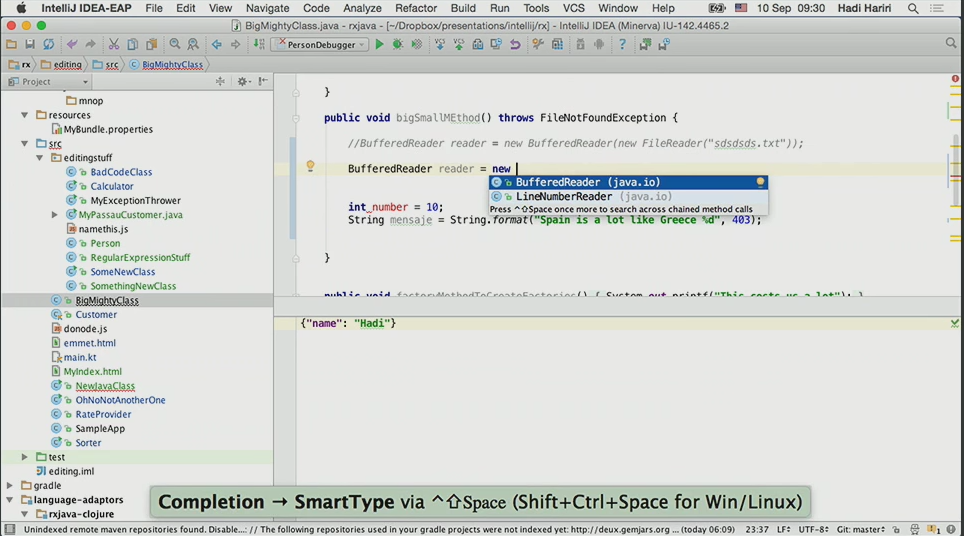The width and height of the screenshot is (964, 536).
Task: Click the Back navigation arrow
Action: [x=216, y=44]
